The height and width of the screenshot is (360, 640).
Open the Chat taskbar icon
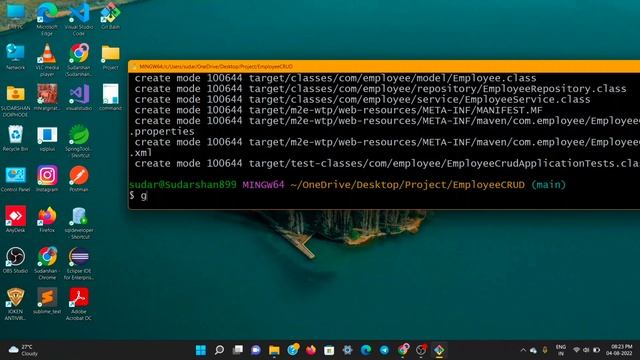[256, 350]
